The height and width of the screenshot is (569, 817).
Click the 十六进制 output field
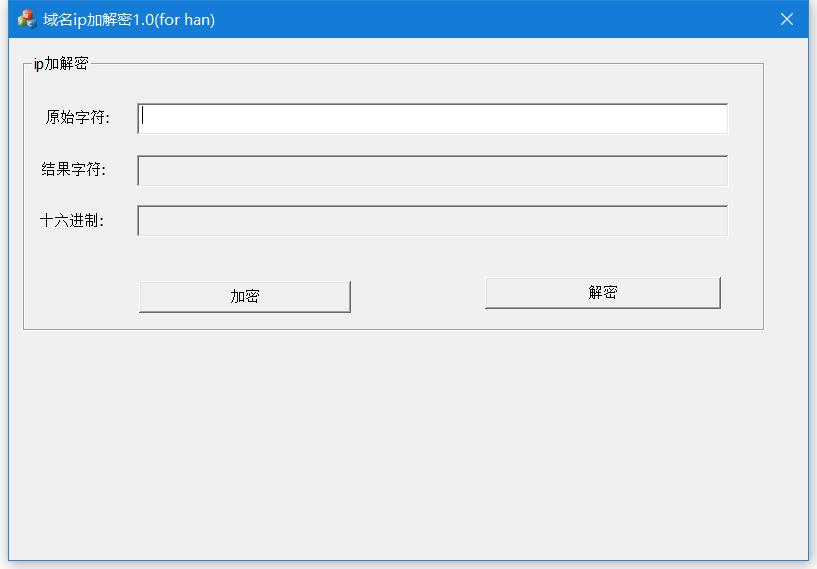pyautogui.click(x=432, y=221)
